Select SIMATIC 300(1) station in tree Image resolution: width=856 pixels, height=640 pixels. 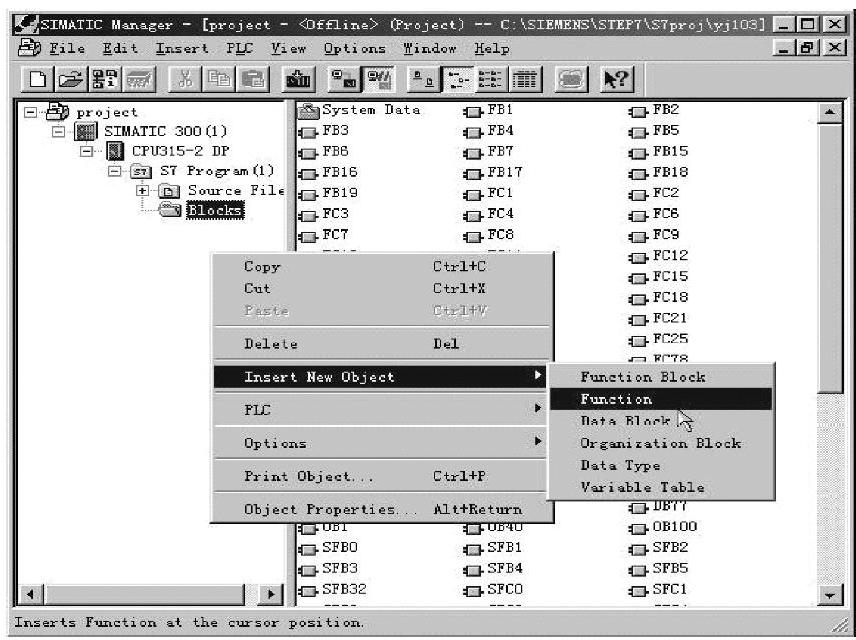pos(165,132)
